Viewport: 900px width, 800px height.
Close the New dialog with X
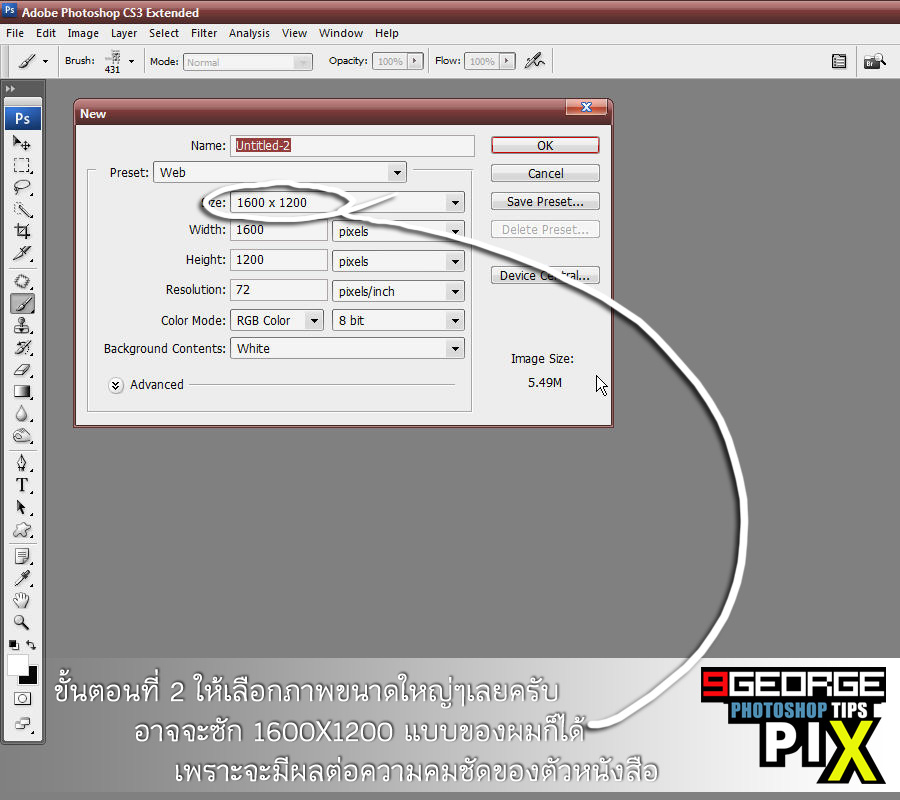click(586, 107)
